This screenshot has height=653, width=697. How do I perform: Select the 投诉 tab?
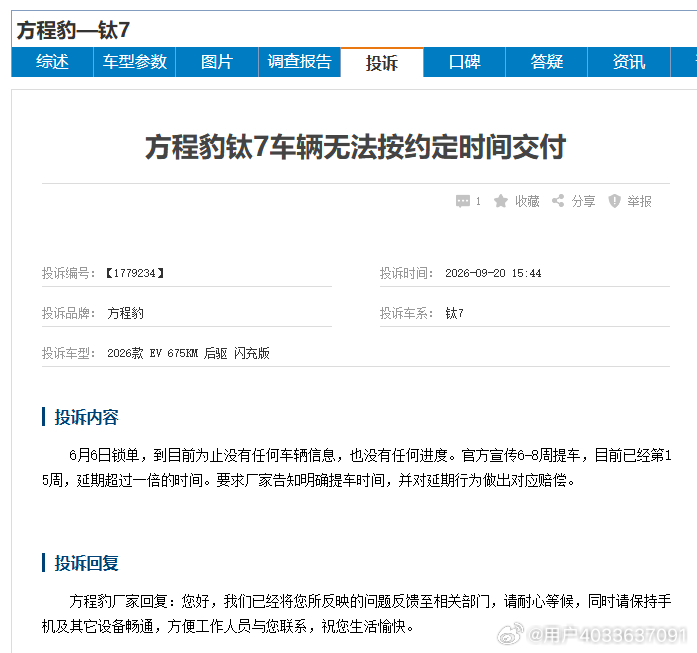click(382, 62)
